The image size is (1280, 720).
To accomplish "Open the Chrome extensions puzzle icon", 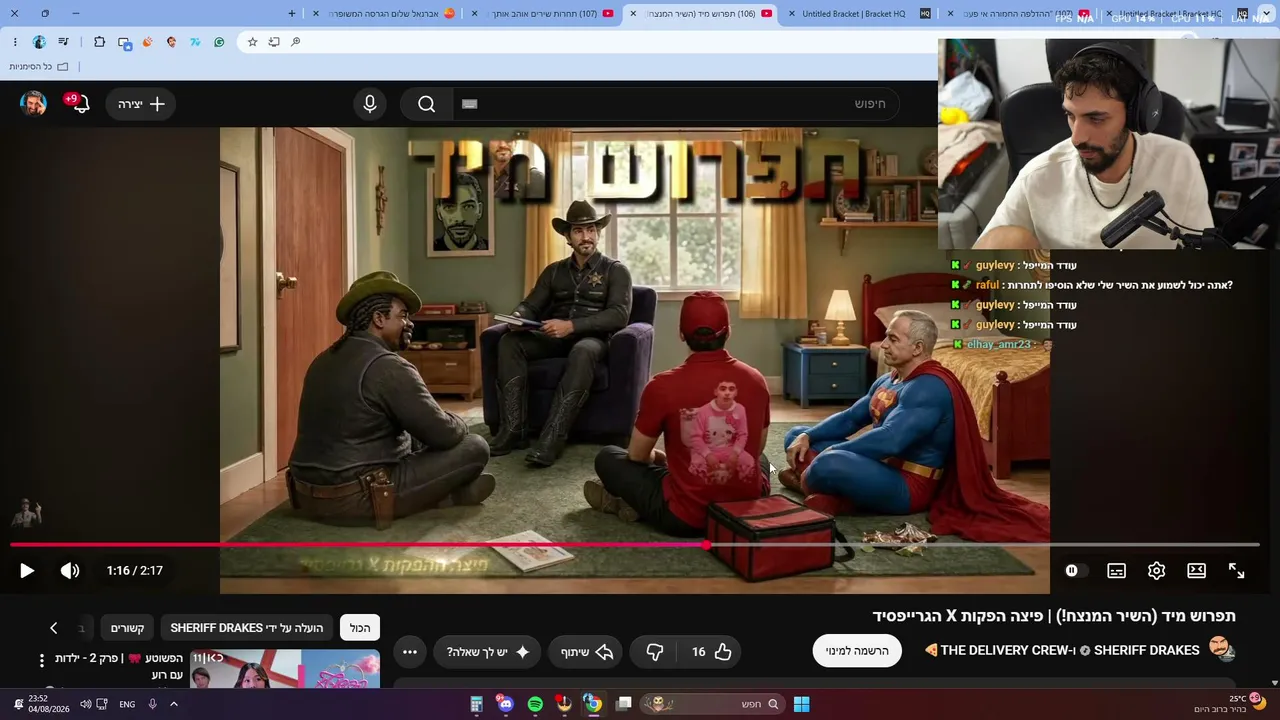I will (x=99, y=42).
